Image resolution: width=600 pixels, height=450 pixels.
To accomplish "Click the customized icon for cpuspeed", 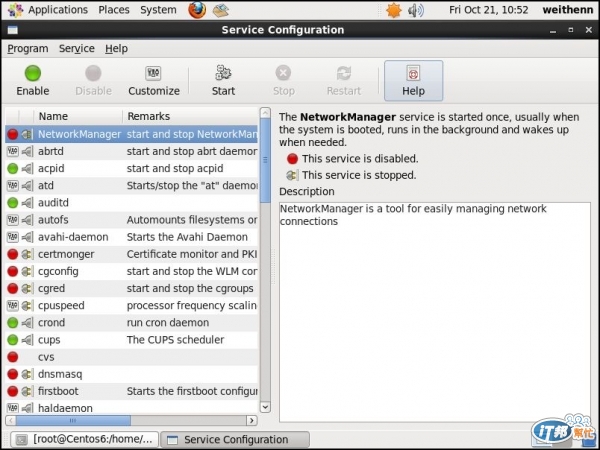I will coord(13,305).
